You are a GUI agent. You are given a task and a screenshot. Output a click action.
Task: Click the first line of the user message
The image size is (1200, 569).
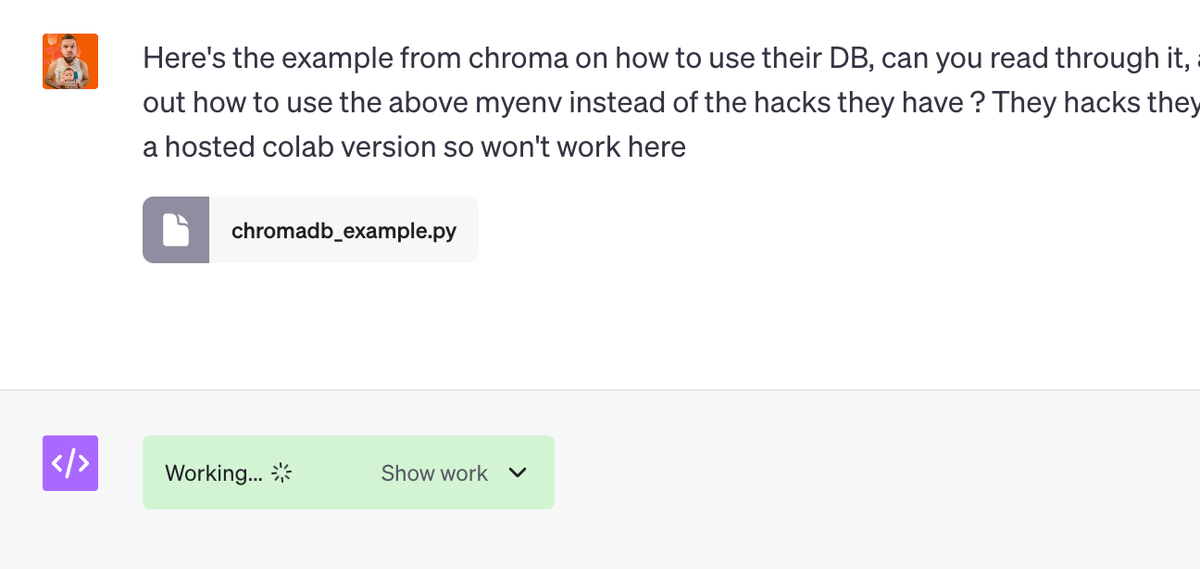click(x=660, y=58)
